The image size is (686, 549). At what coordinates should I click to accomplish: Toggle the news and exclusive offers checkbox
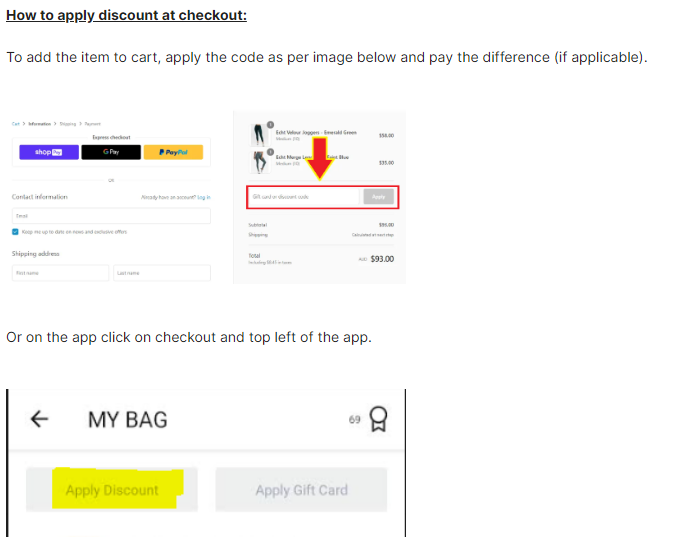[15, 232]
